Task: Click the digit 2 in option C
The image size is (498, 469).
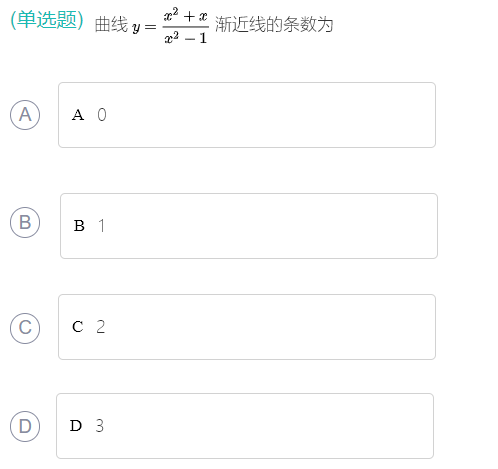Action: coord(101,327)
